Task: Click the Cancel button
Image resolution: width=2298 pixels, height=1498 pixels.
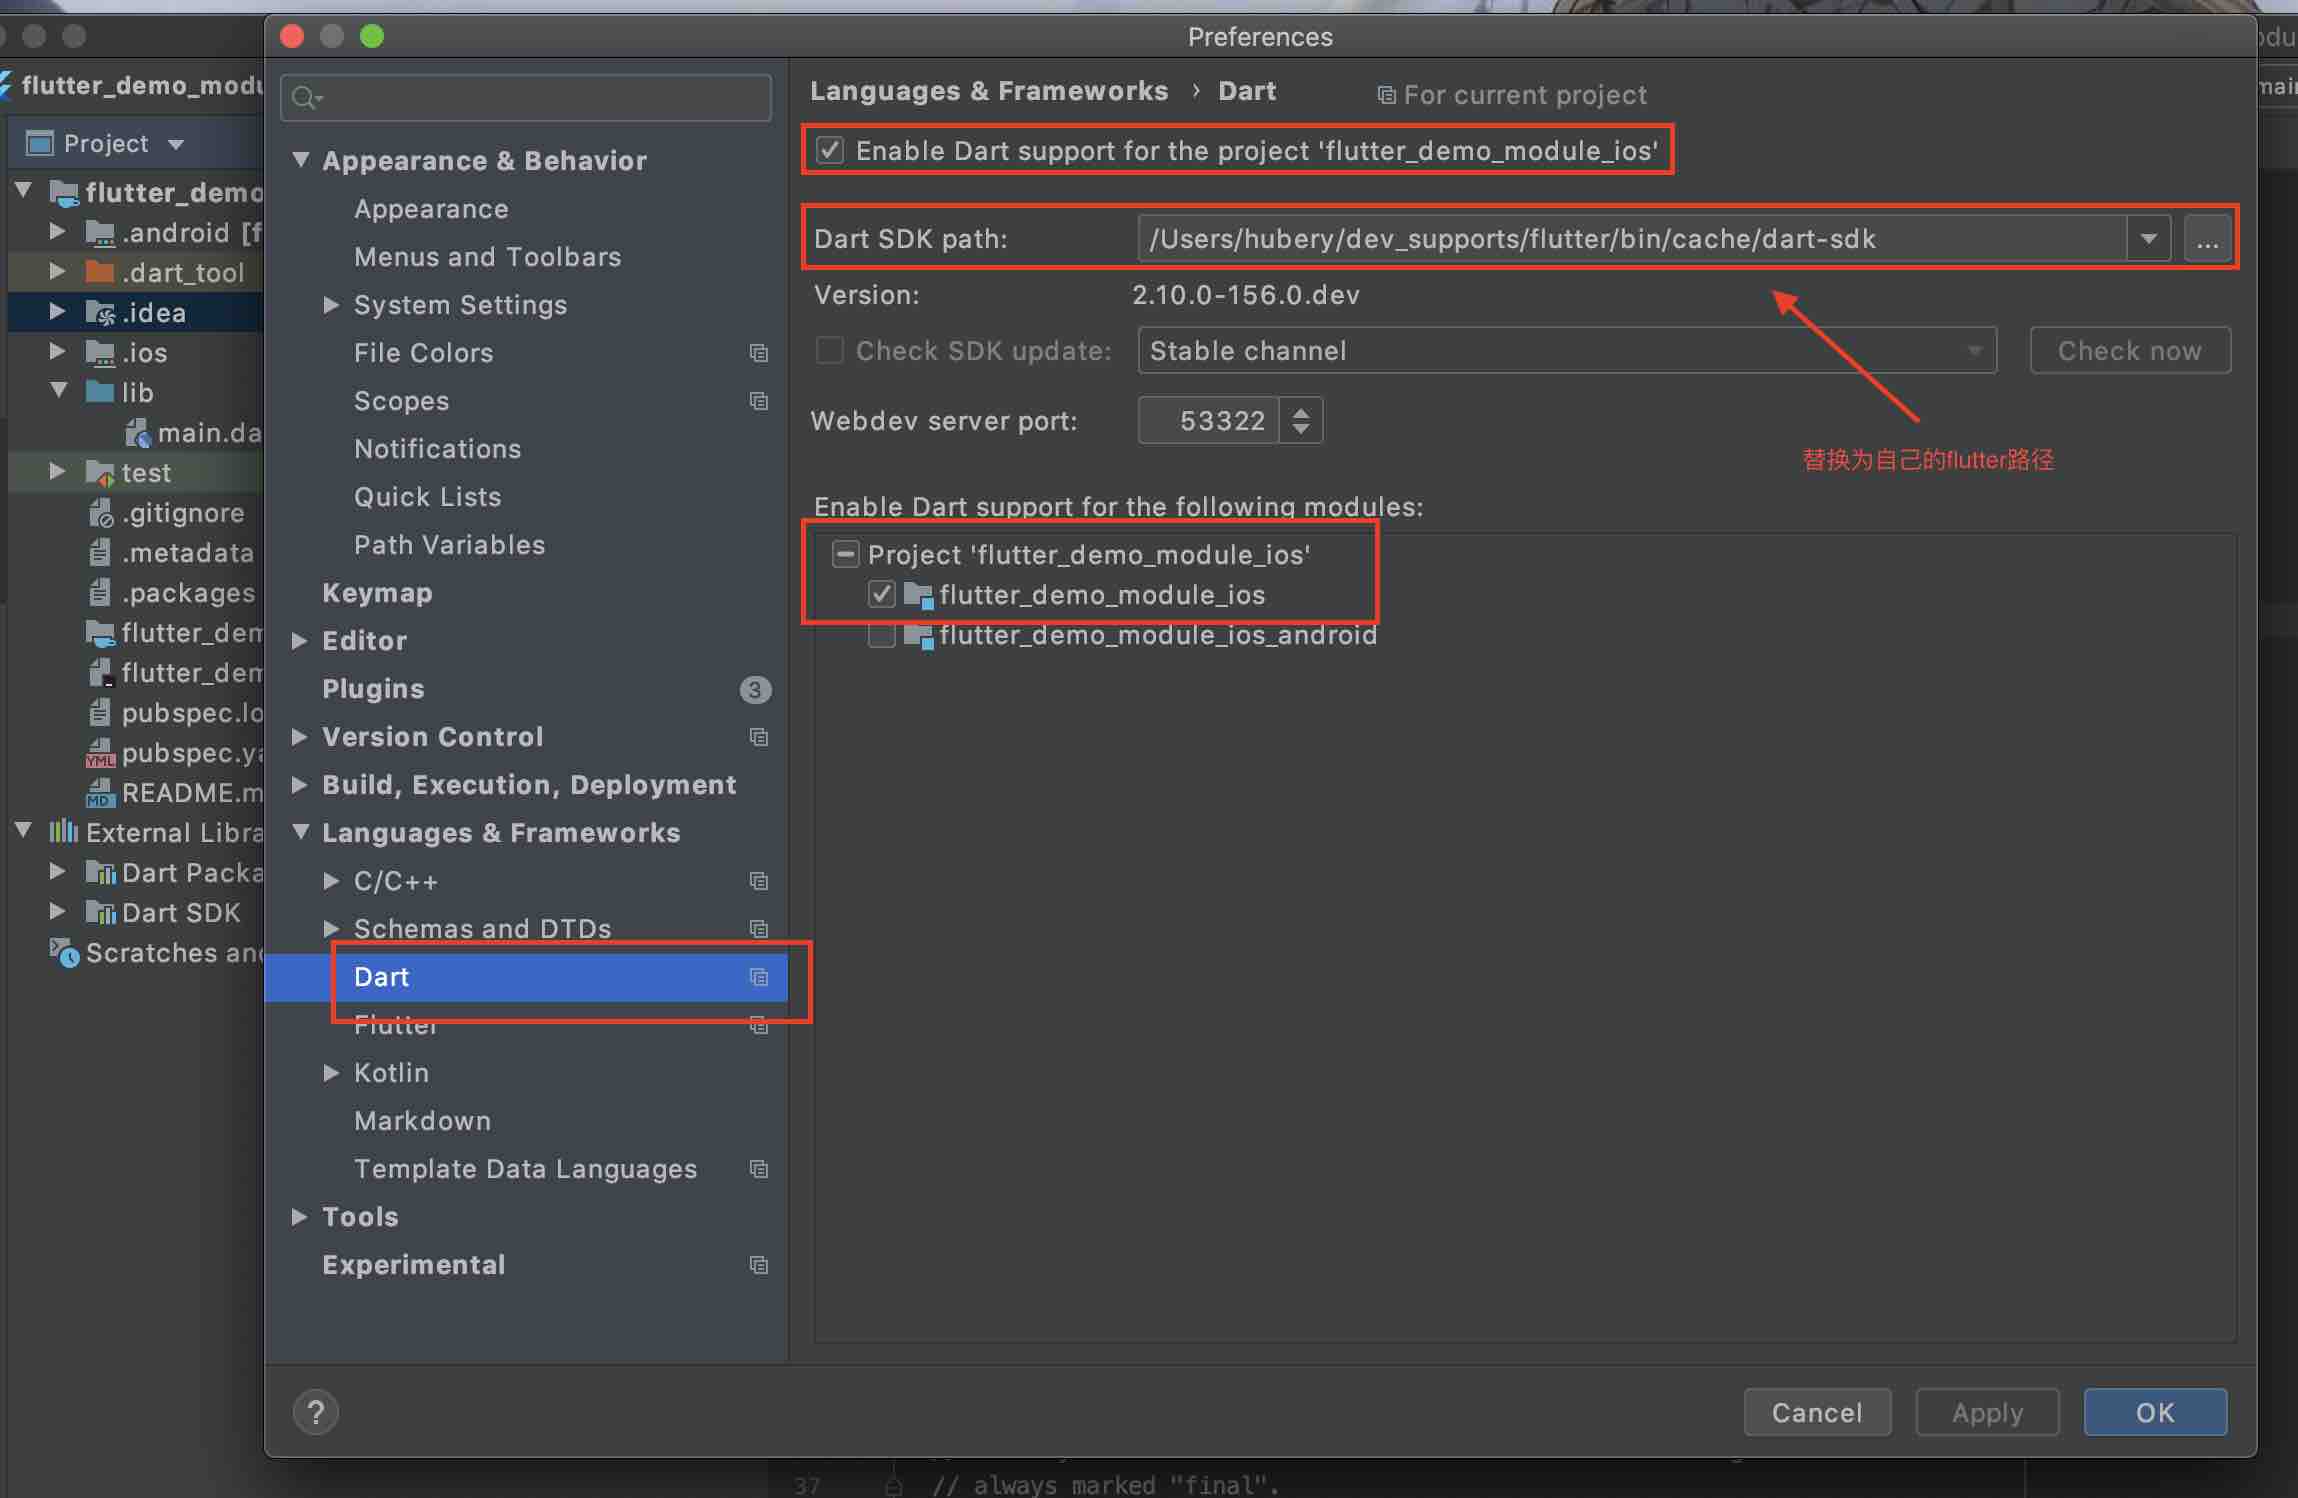Action: (1816, 1412)
